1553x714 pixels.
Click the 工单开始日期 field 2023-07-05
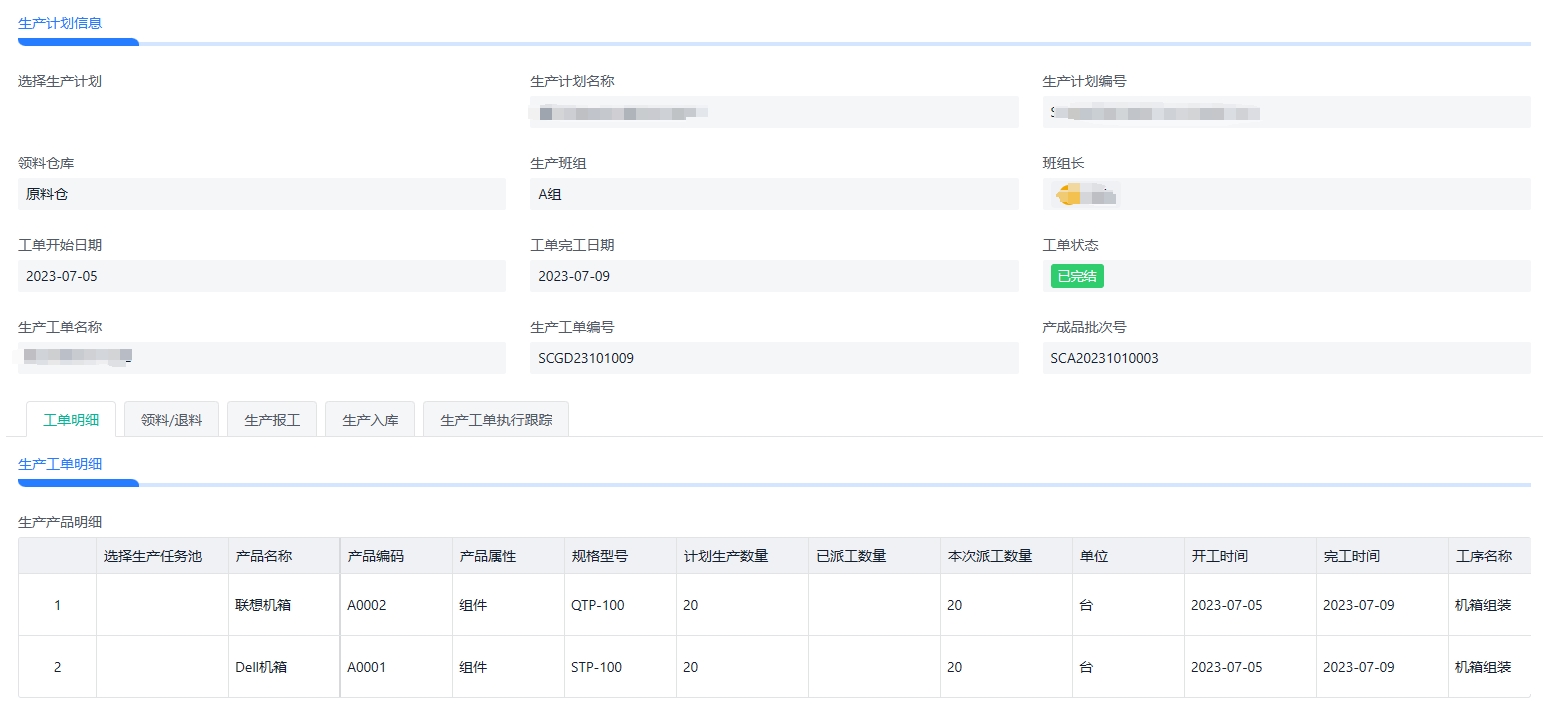click(x=261, y=276)
